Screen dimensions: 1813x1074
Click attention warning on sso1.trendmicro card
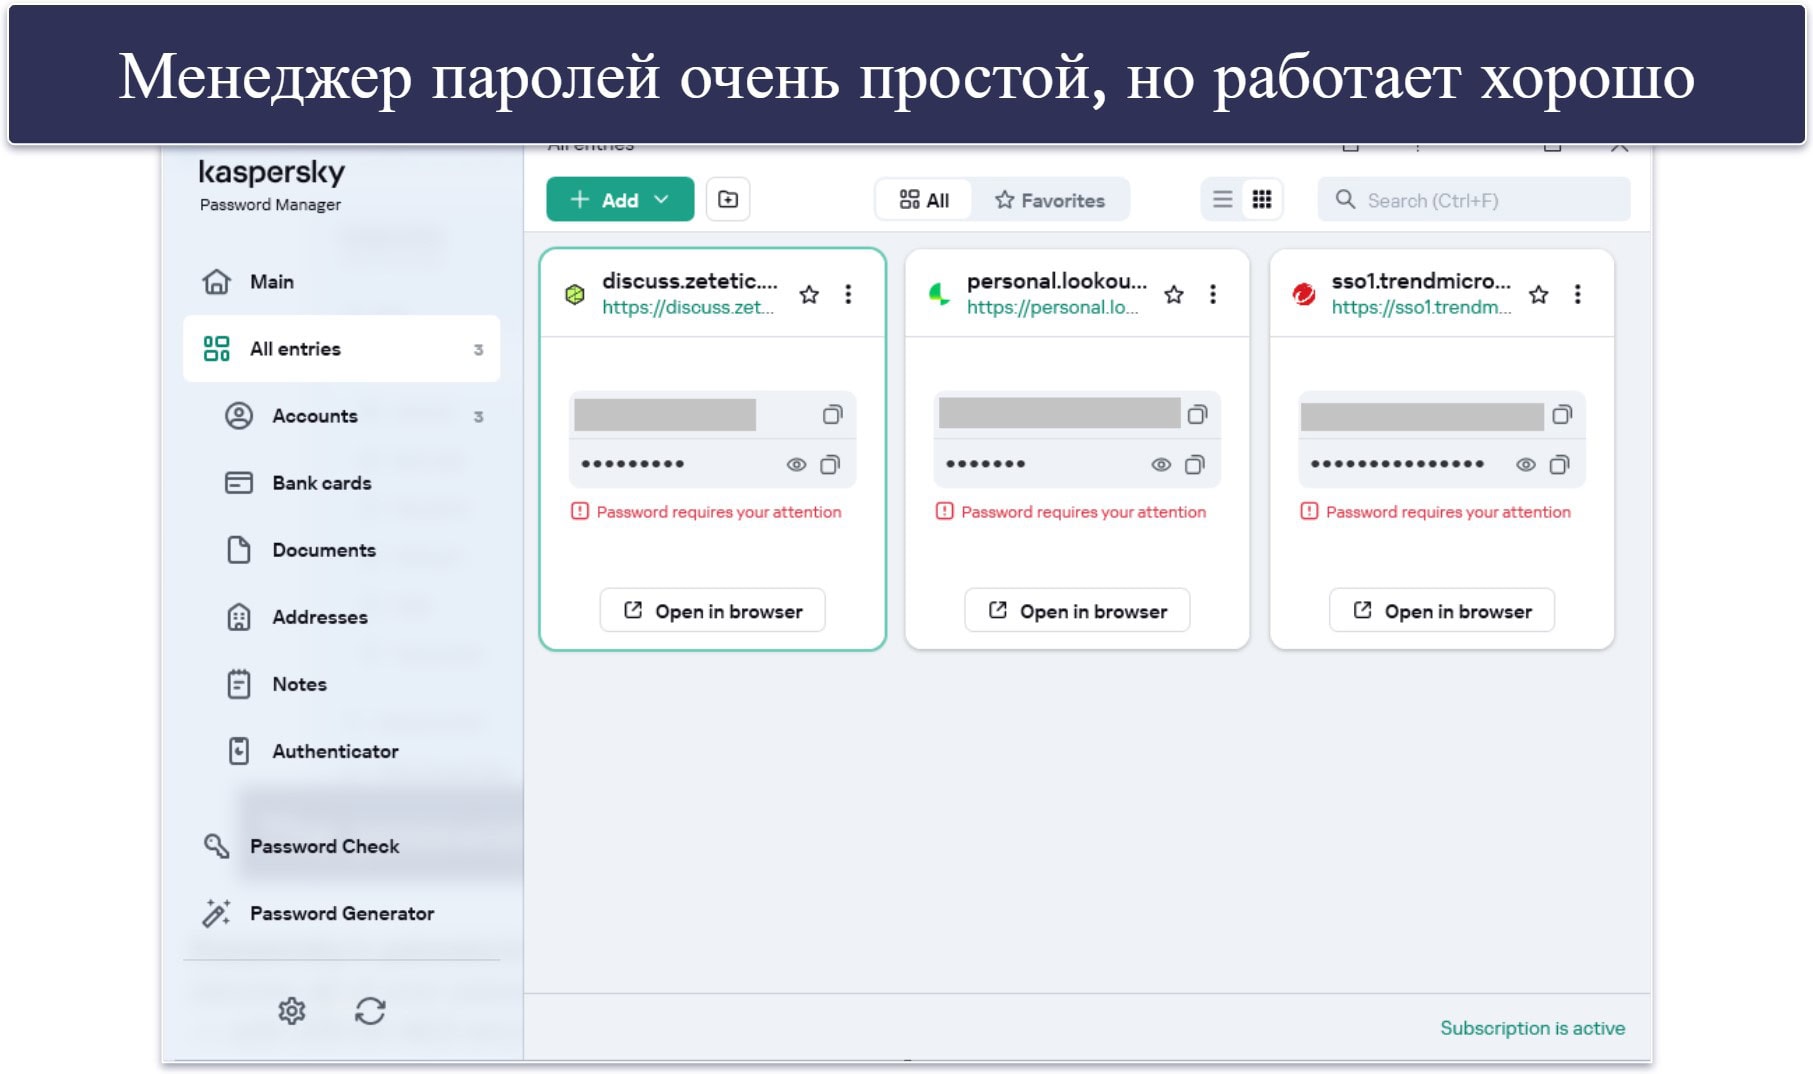[x=1436, y=512]
